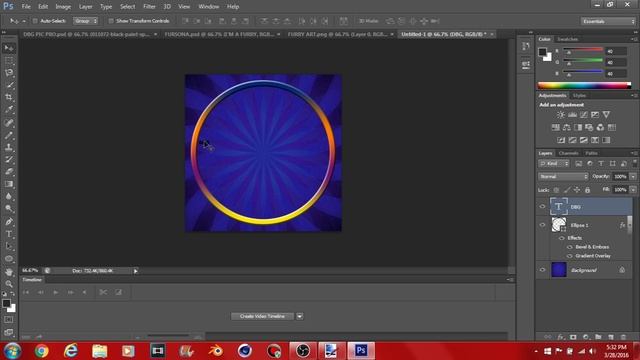Screen dimensions: 640x360
Task: Hide the Gradient Overlay effect
Action: pos(570,256)
